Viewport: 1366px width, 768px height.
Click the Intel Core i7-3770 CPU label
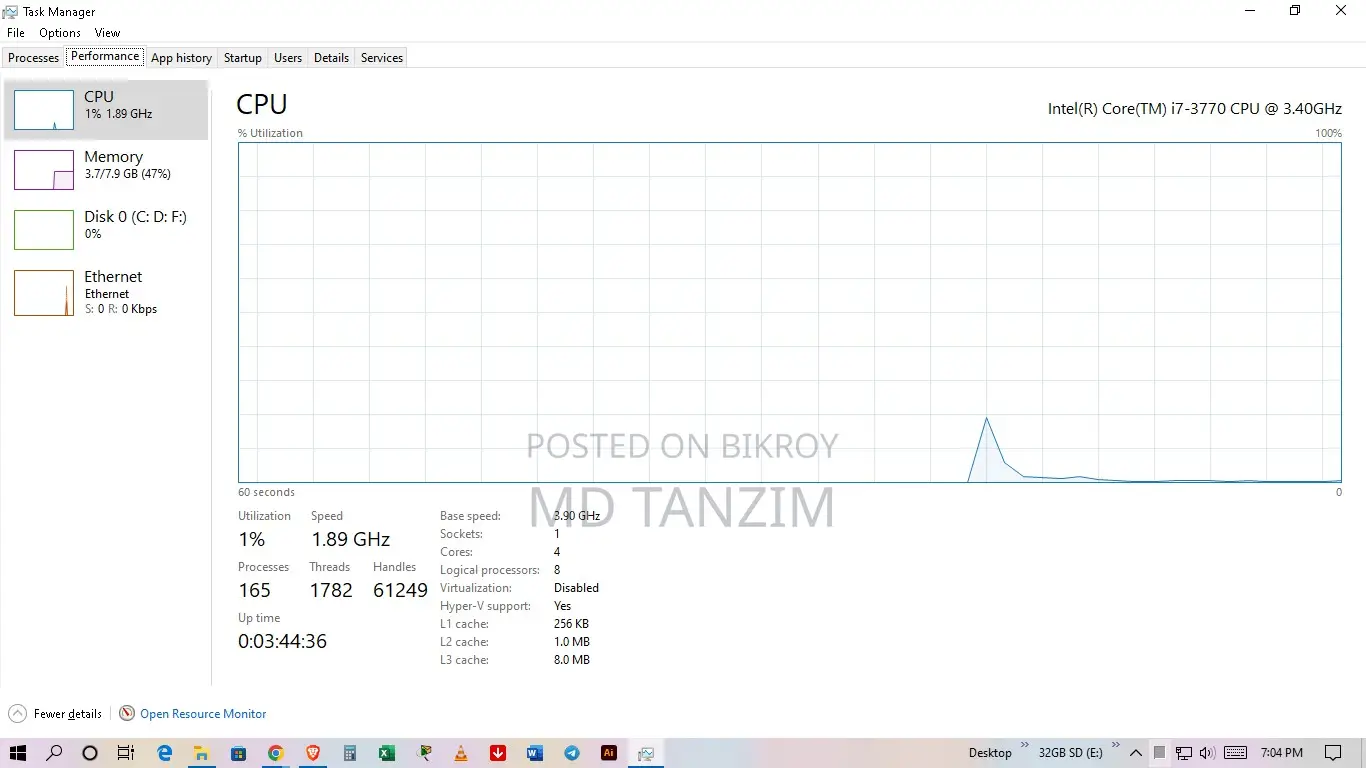(x=1195, y=108)
